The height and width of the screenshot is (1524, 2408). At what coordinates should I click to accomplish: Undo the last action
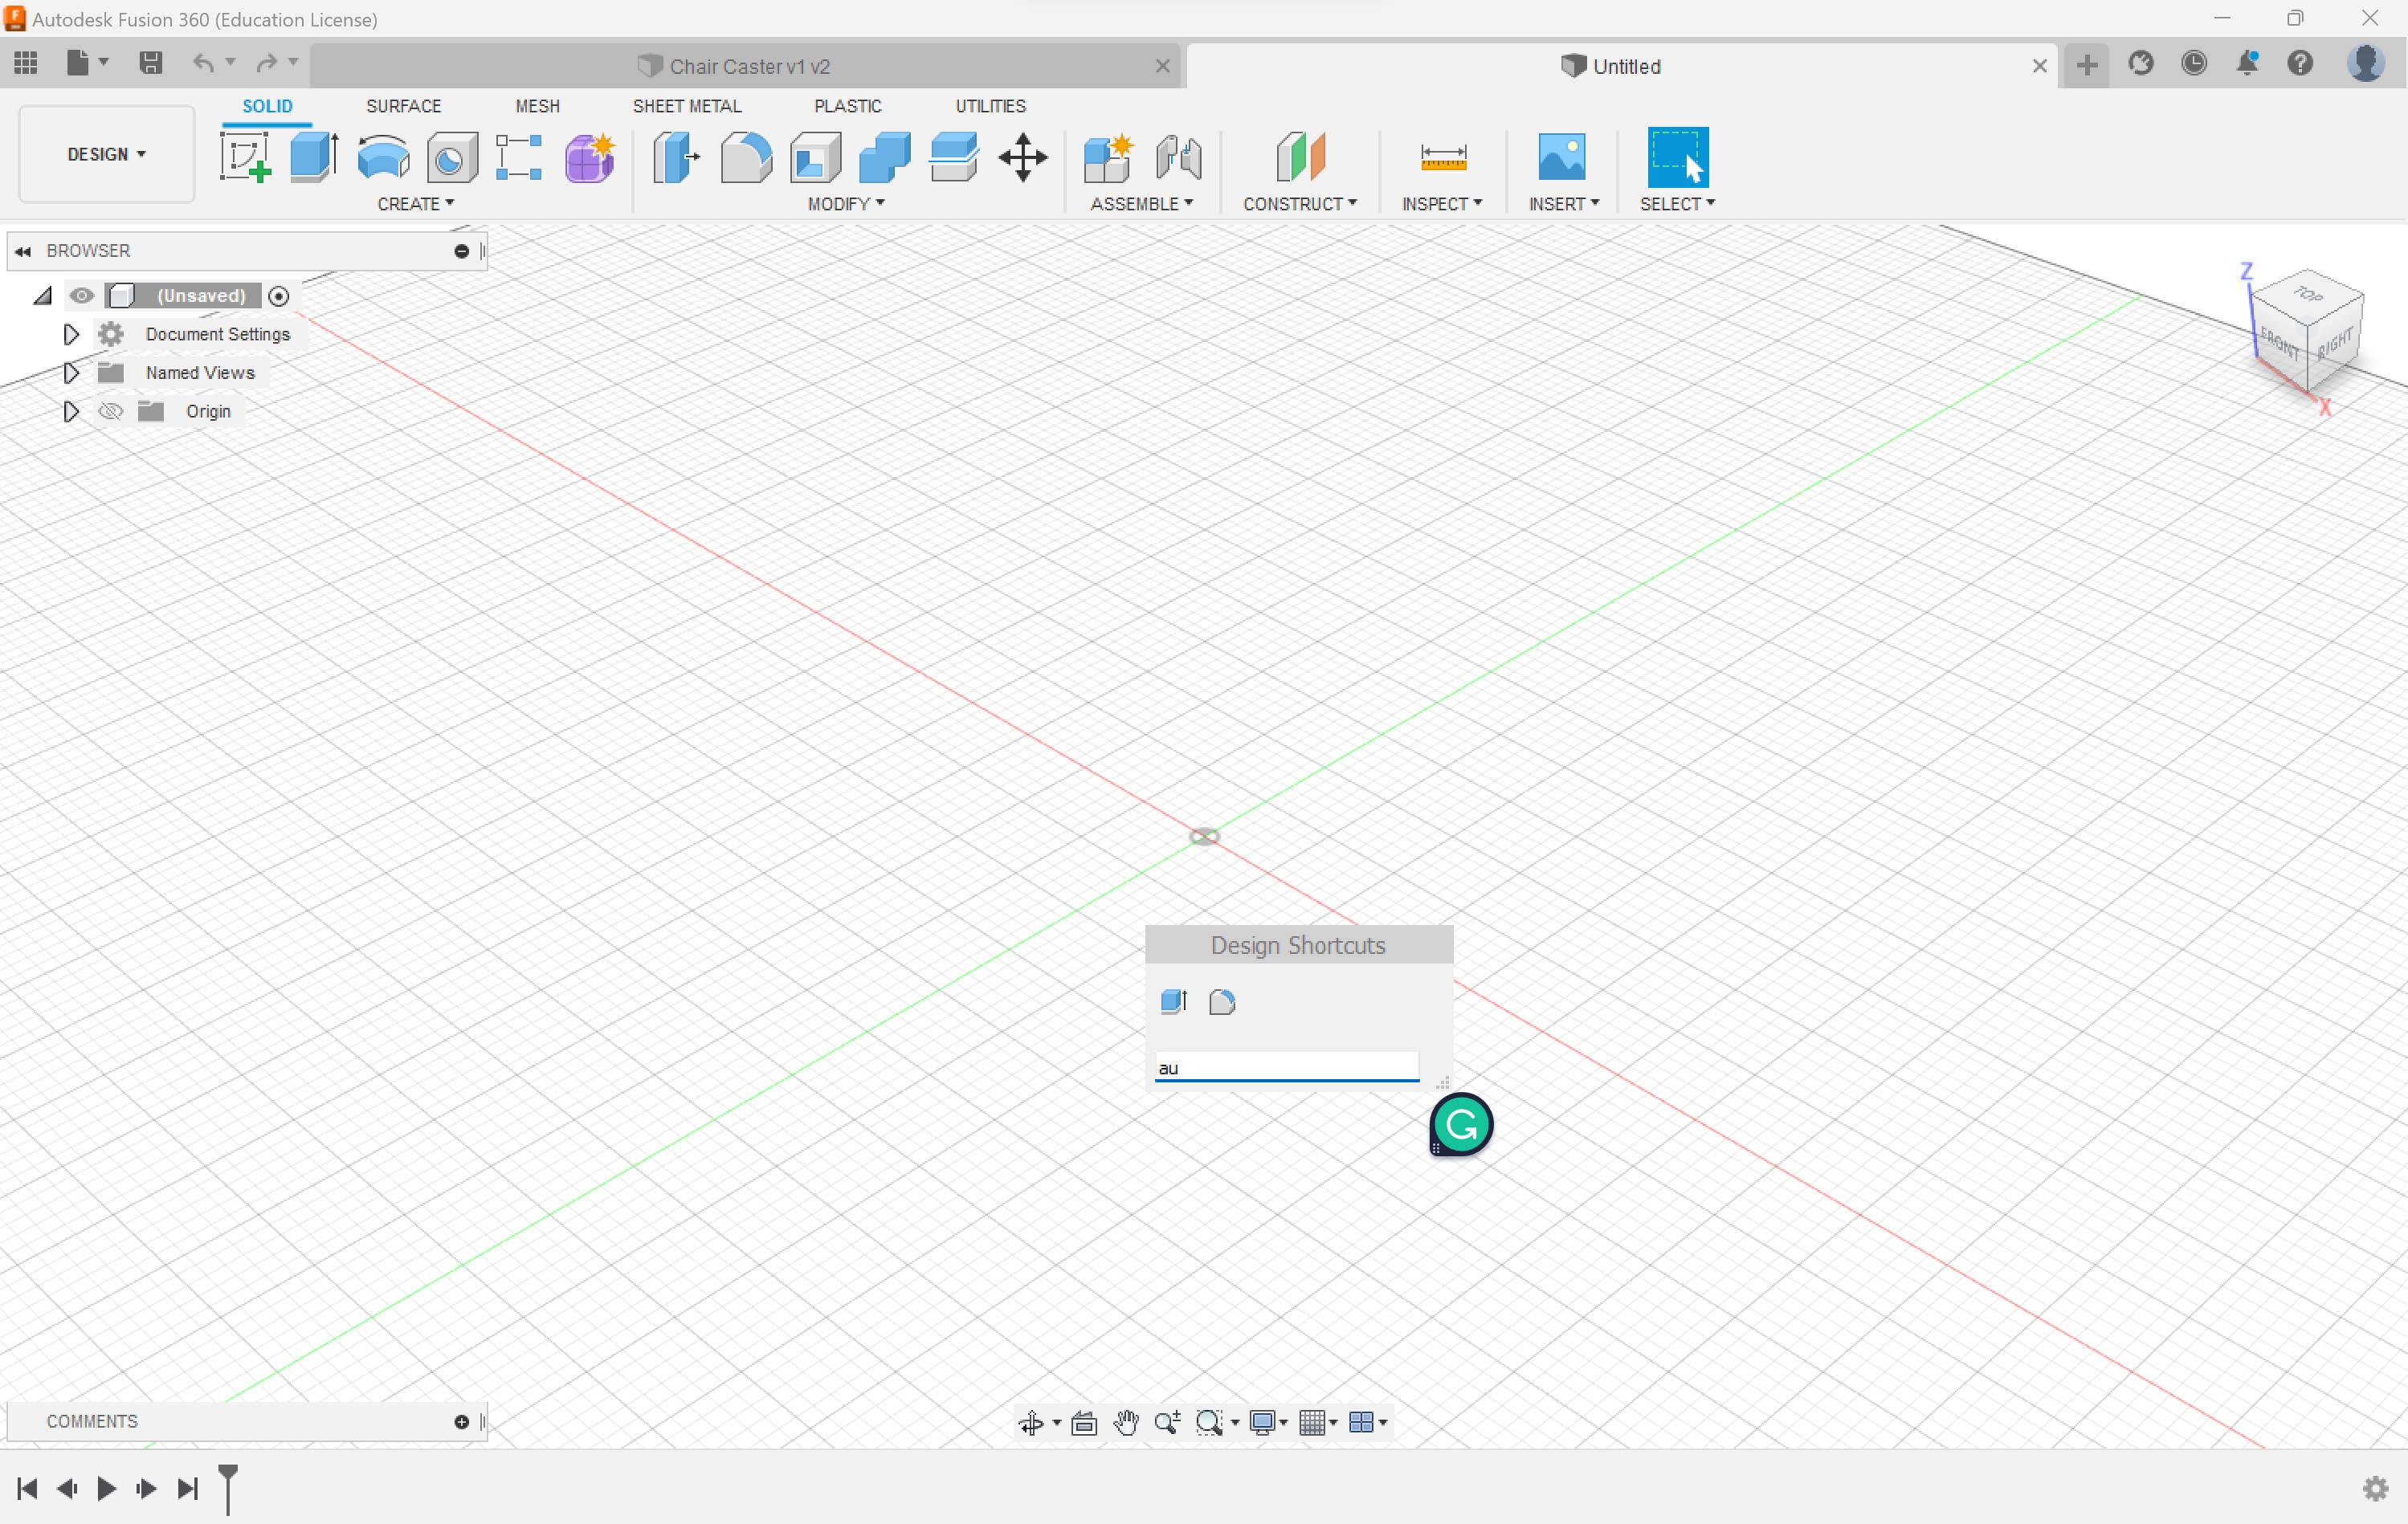[x=202, y=62]
